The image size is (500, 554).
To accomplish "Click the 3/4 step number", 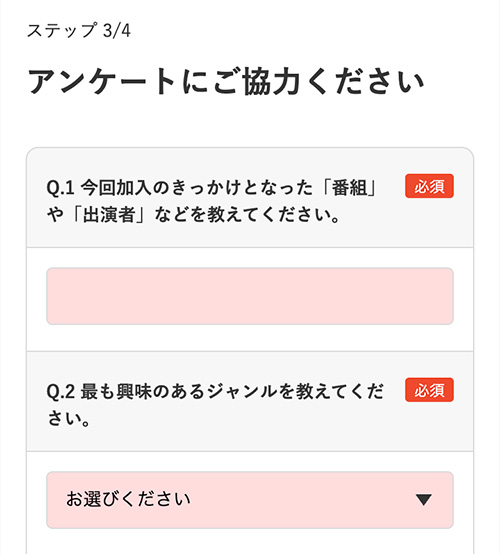I will (x=117, y=31).
